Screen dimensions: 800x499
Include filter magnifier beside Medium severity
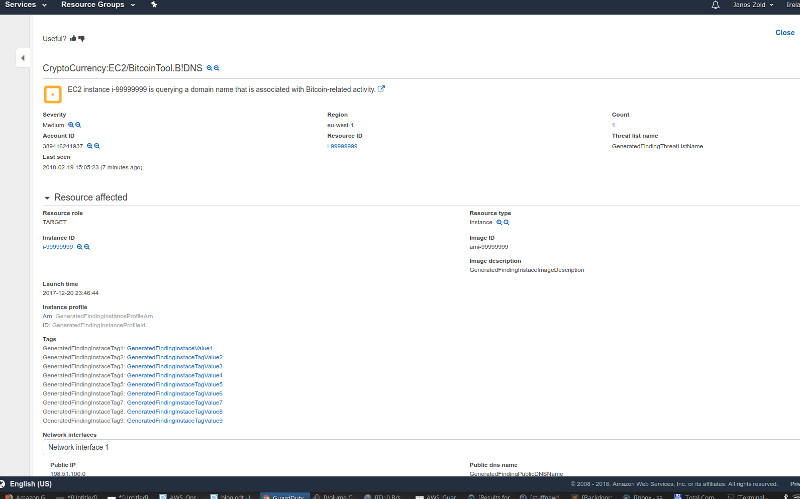point(71,125)
